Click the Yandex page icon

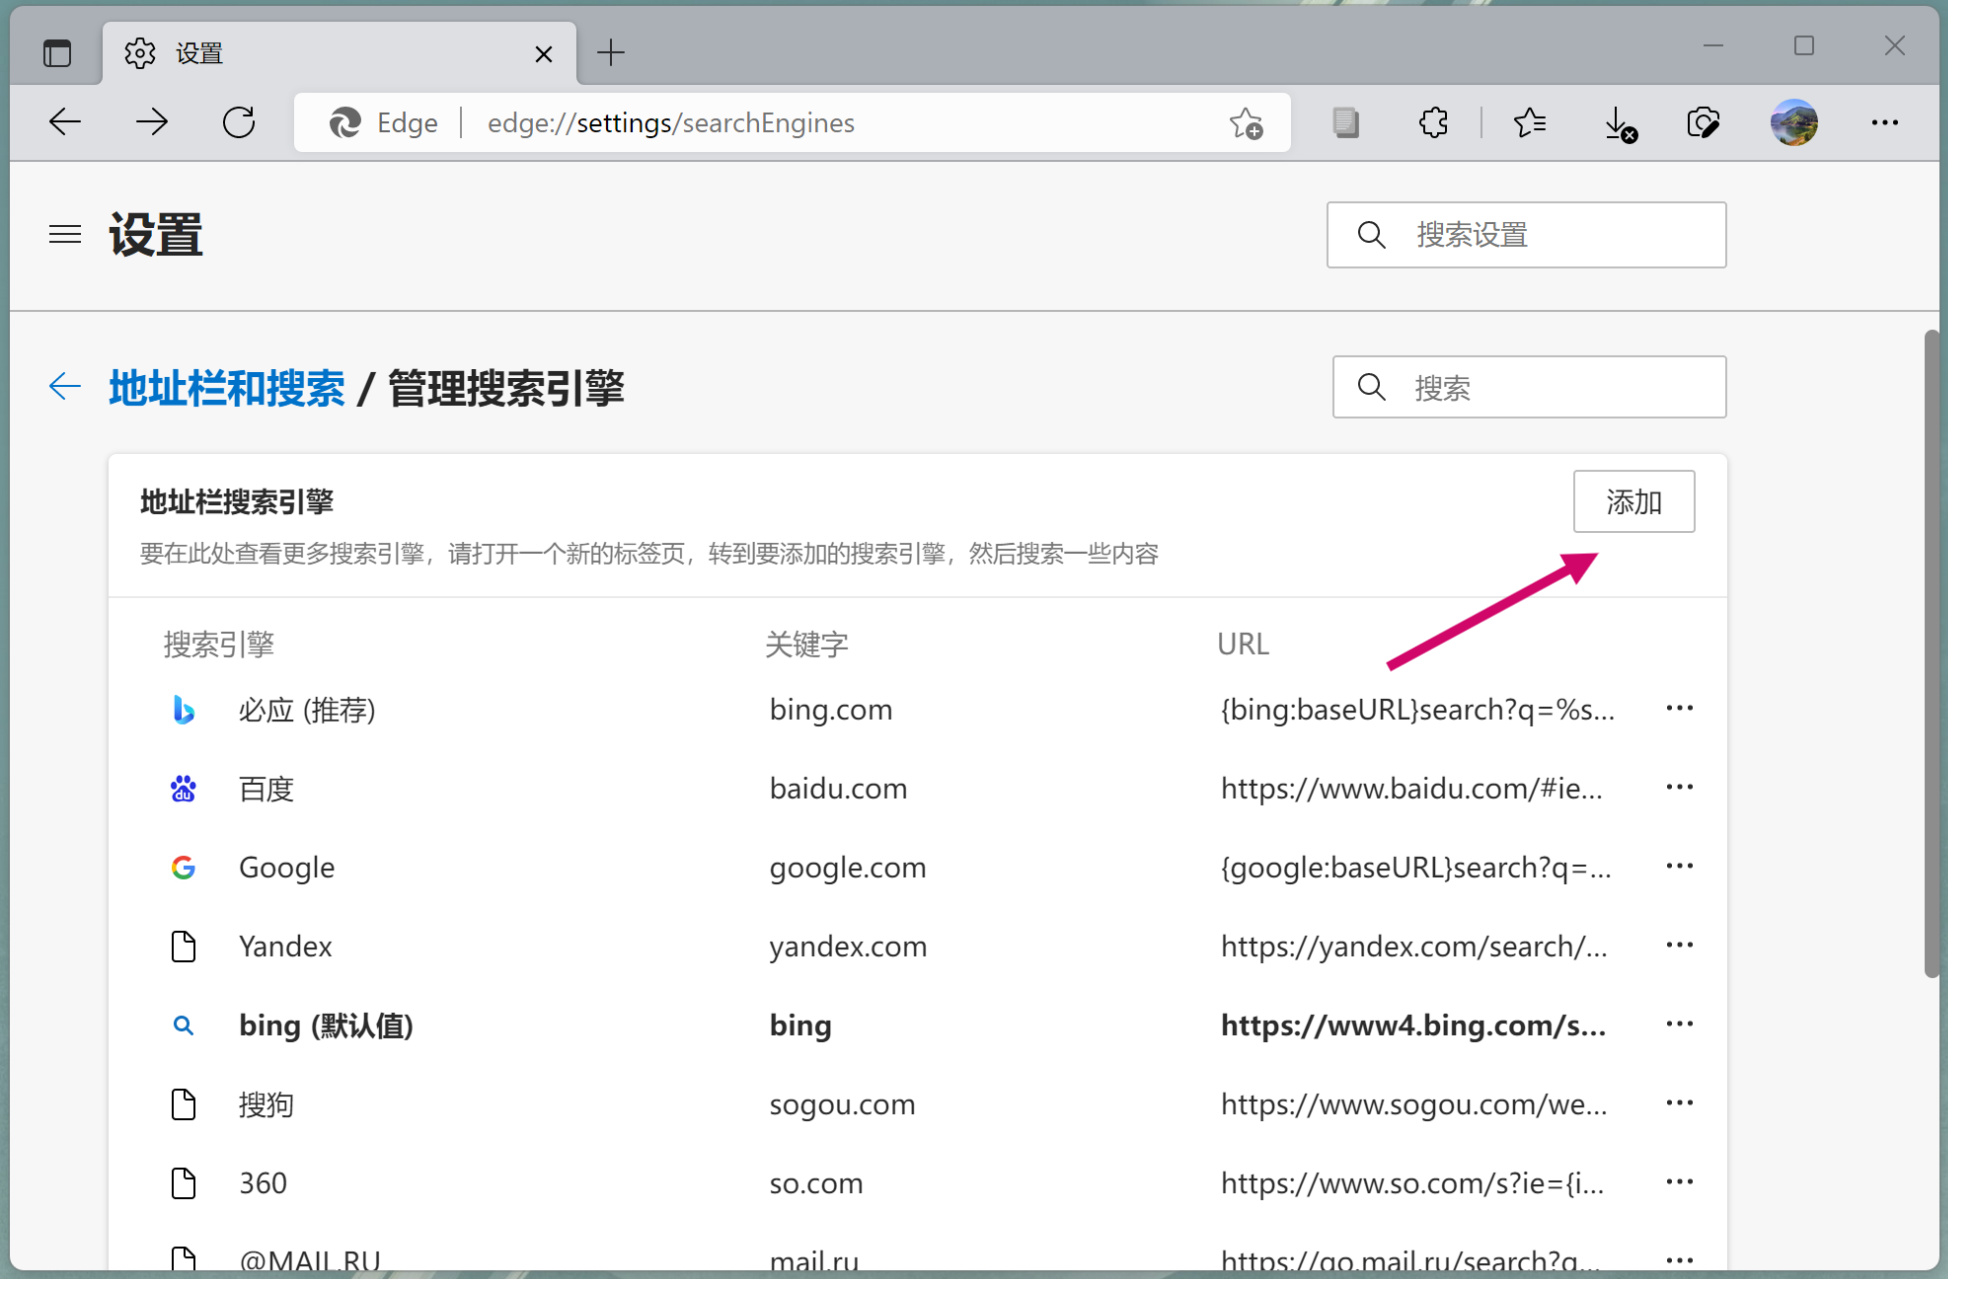(183, 946)
